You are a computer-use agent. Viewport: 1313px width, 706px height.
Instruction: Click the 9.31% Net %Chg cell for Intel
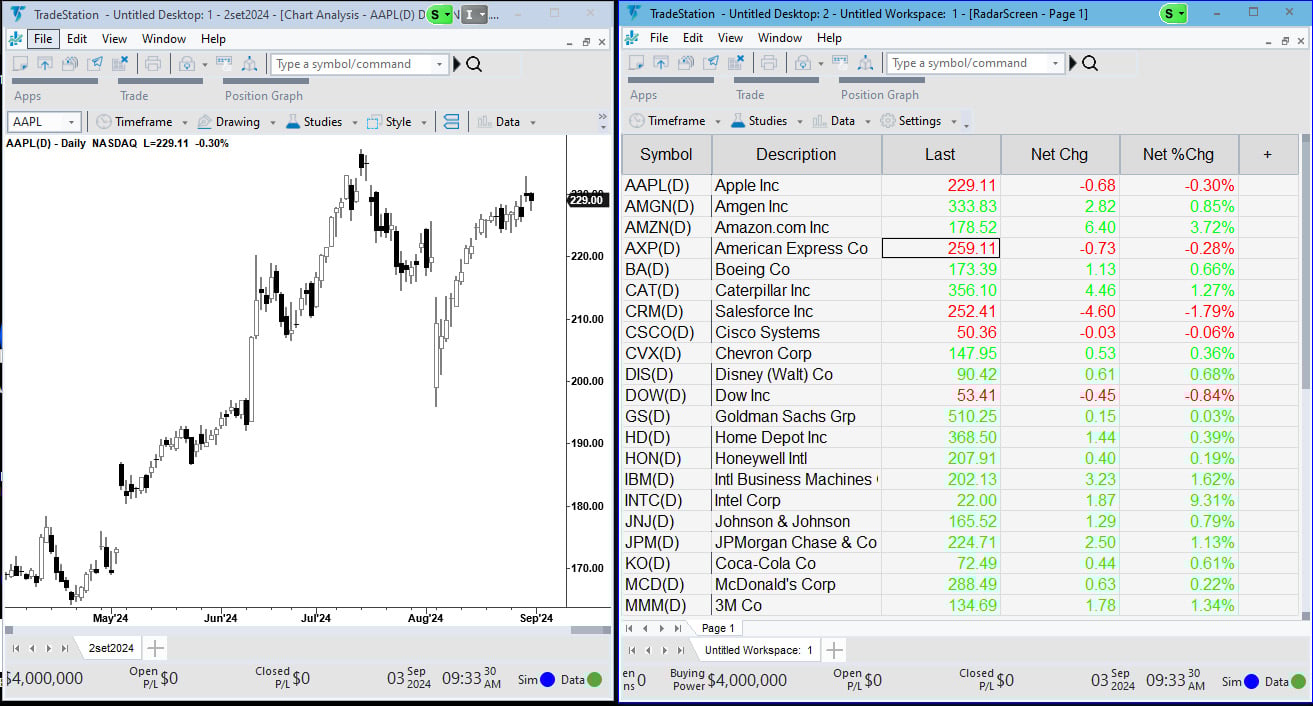[1178, 500]
